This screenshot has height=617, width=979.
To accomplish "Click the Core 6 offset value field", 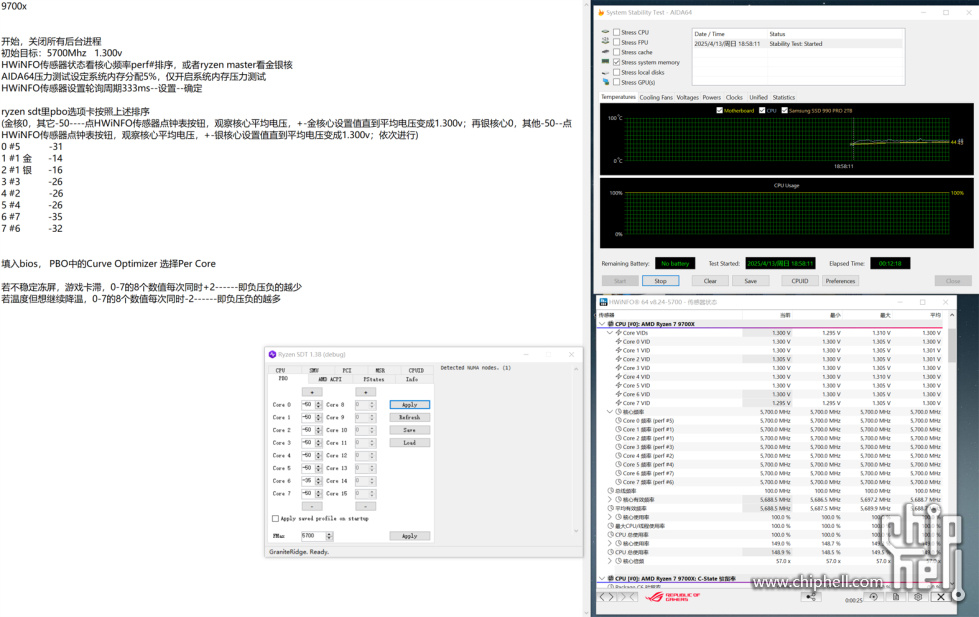I will point(308,481).
